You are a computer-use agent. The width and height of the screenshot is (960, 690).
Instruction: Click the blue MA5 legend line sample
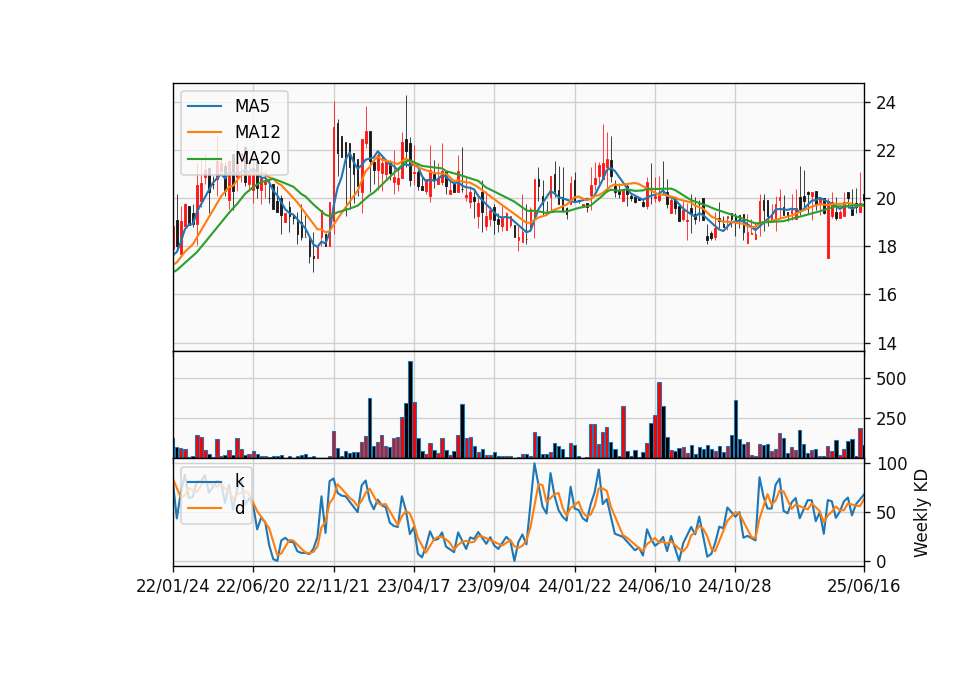click(204, 106)
